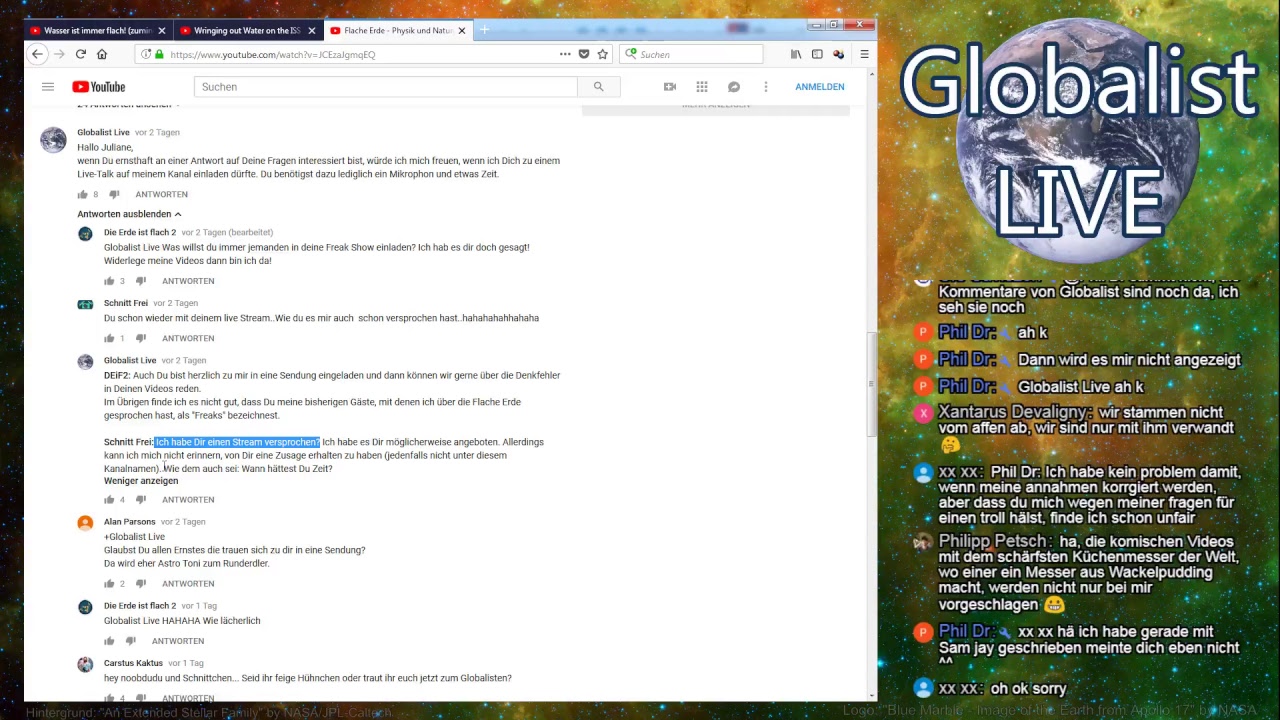The width and height of the screenshot is (1280, 720).
Task: Open the YouTube apps grid icon
Action: pos(702,87)
